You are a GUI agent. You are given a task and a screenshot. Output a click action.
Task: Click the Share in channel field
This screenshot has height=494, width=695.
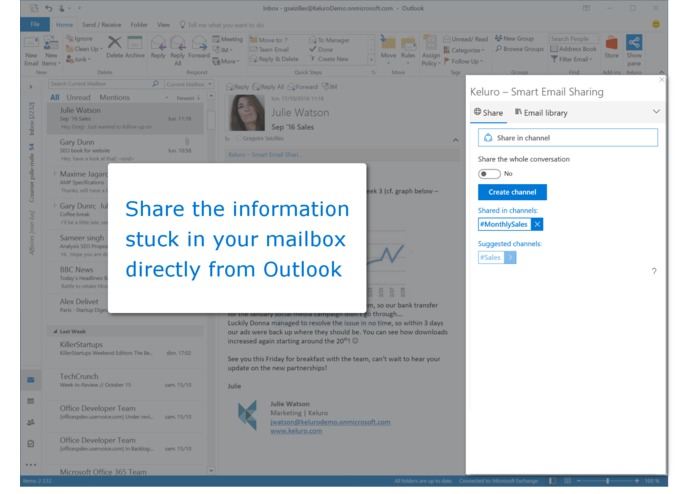[x=568, y=138]
